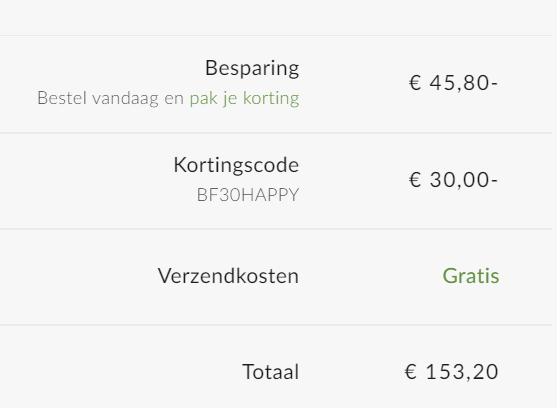Select the 'Verzendkosten' label

(x=228, y=276)
